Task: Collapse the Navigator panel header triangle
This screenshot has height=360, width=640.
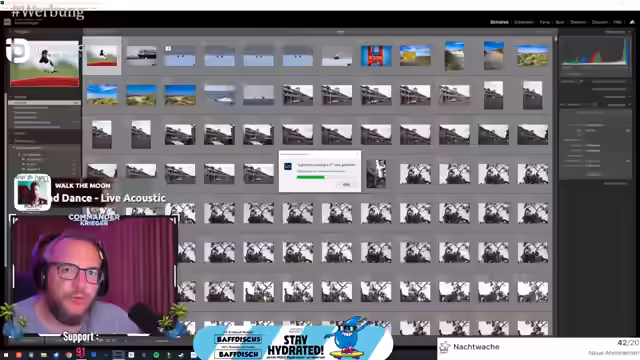Action: tap(11, 31)
